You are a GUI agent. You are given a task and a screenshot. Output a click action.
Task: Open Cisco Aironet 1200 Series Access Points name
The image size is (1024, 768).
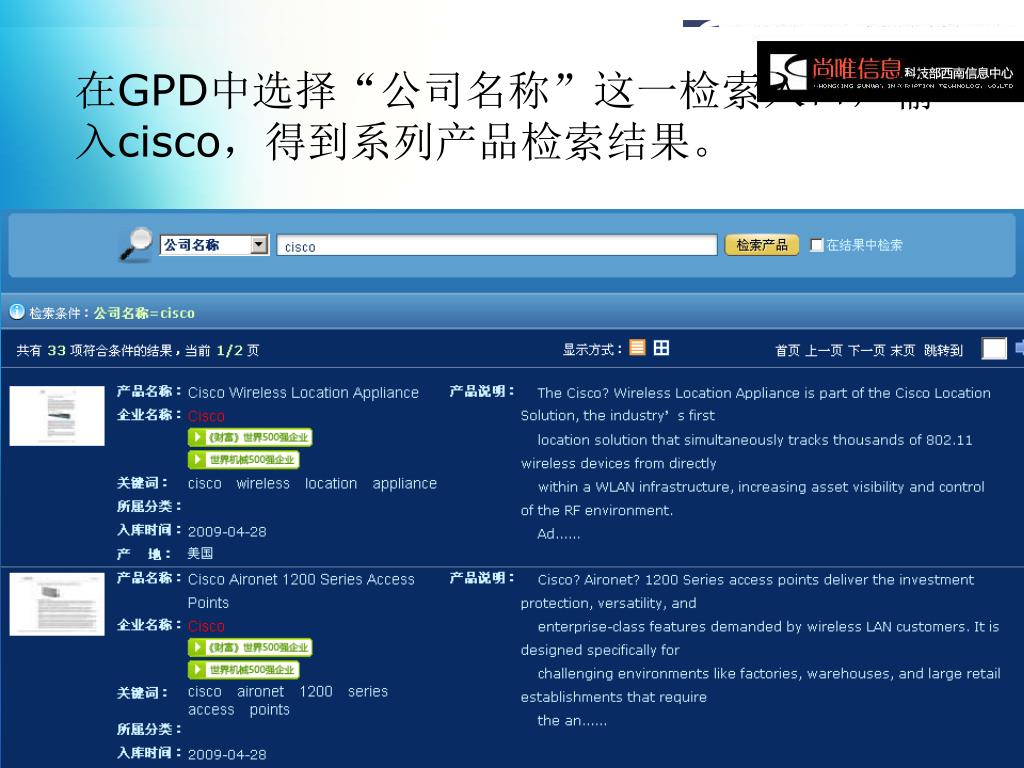click(301, 591)
